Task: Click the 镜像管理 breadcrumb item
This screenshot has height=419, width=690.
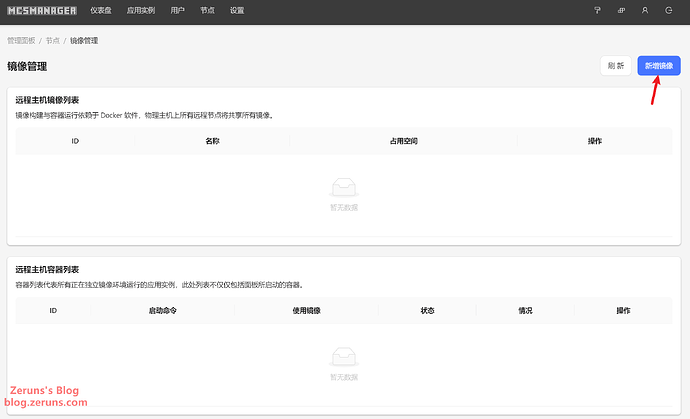Action: pos(84,40)
